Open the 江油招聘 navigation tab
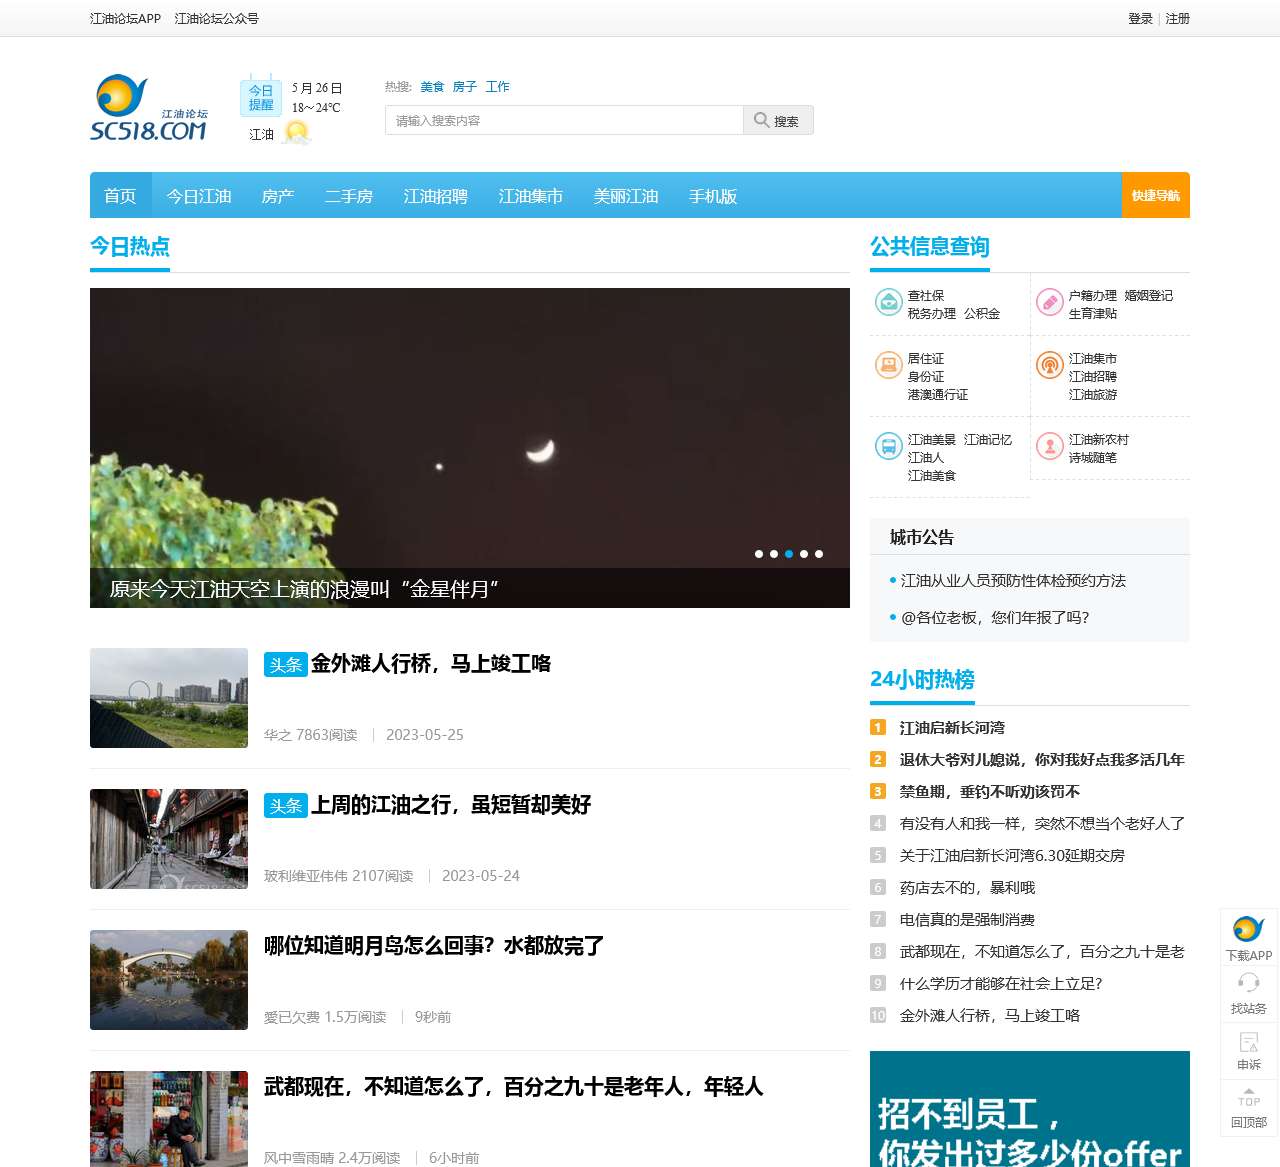This screenshot has width=1280, height=1167. pyautogui.click(x=434, y=196)
